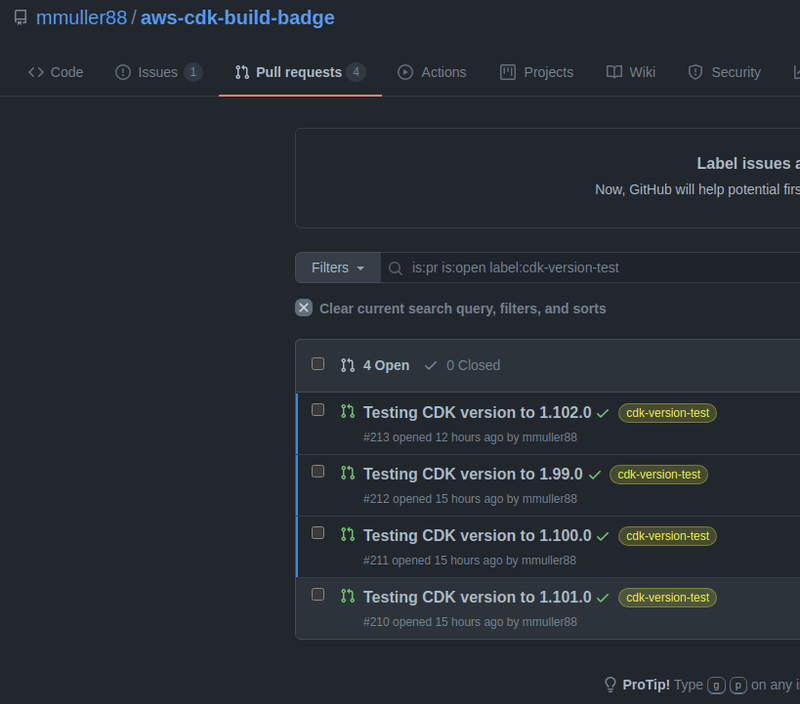Select checkbox for PR #213 version 1.102.0
The width and height of the screenshot is (800, 704).
tap(318, 410)
